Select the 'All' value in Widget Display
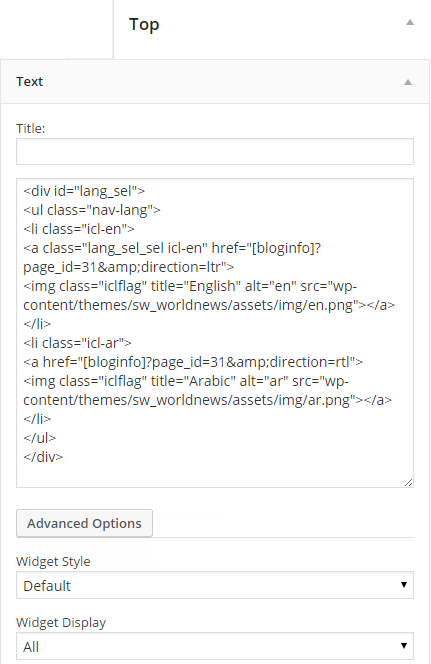This screenshot has height=664, width=431. (x=31, y=647)
